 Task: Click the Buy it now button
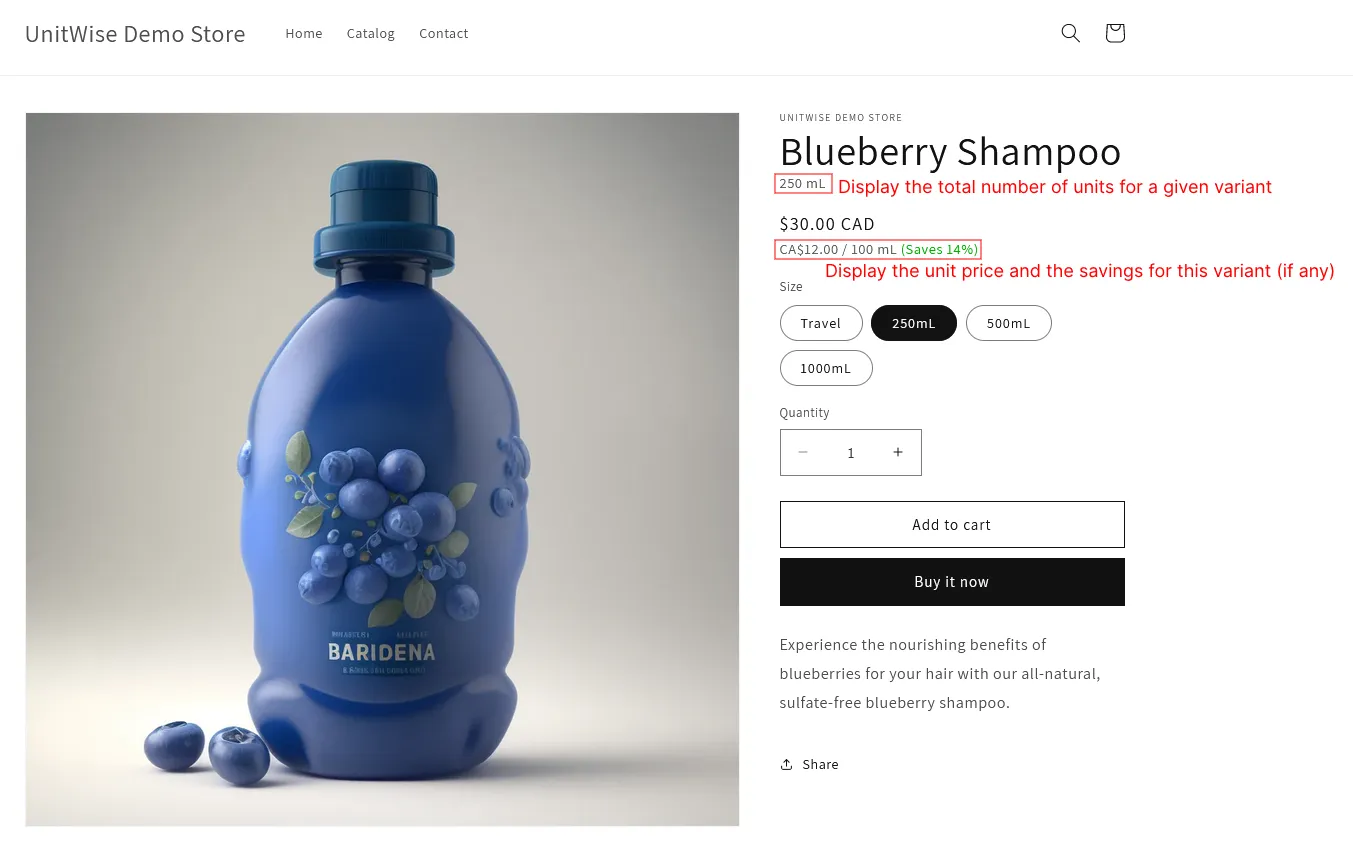tap(952, 582)
